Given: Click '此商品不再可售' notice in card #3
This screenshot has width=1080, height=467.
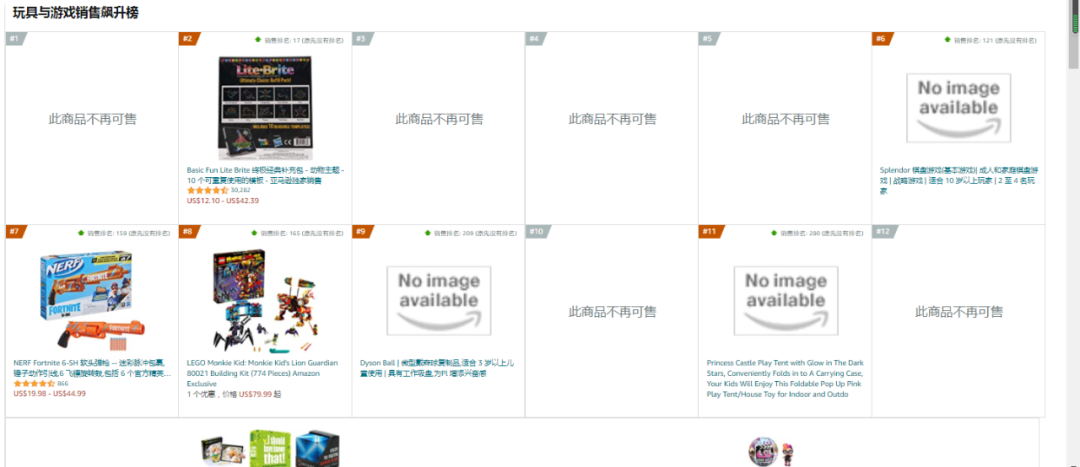Looking at the screenshot, I should (x=439, y=118).
